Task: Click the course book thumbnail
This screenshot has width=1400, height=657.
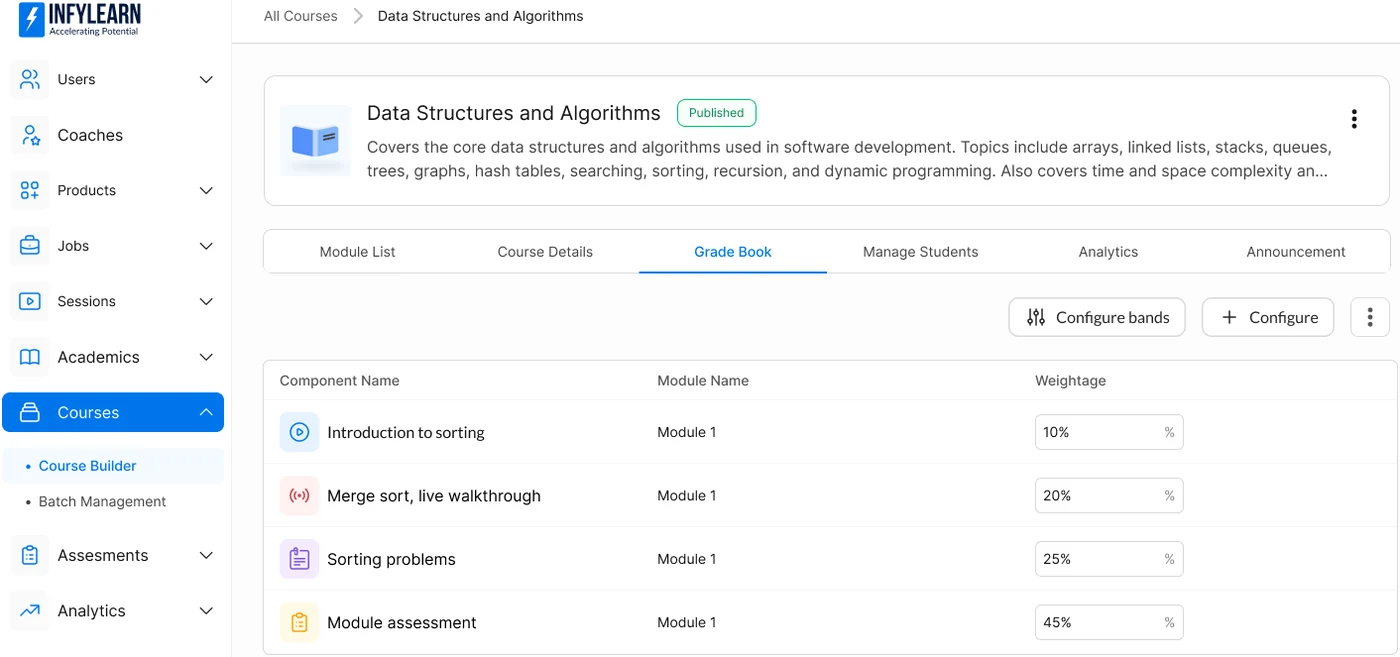Action: [315, 140]
